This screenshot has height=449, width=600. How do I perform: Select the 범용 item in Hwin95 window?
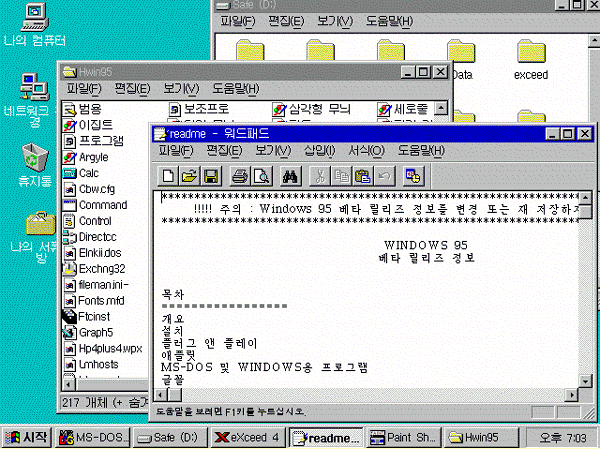82,109
